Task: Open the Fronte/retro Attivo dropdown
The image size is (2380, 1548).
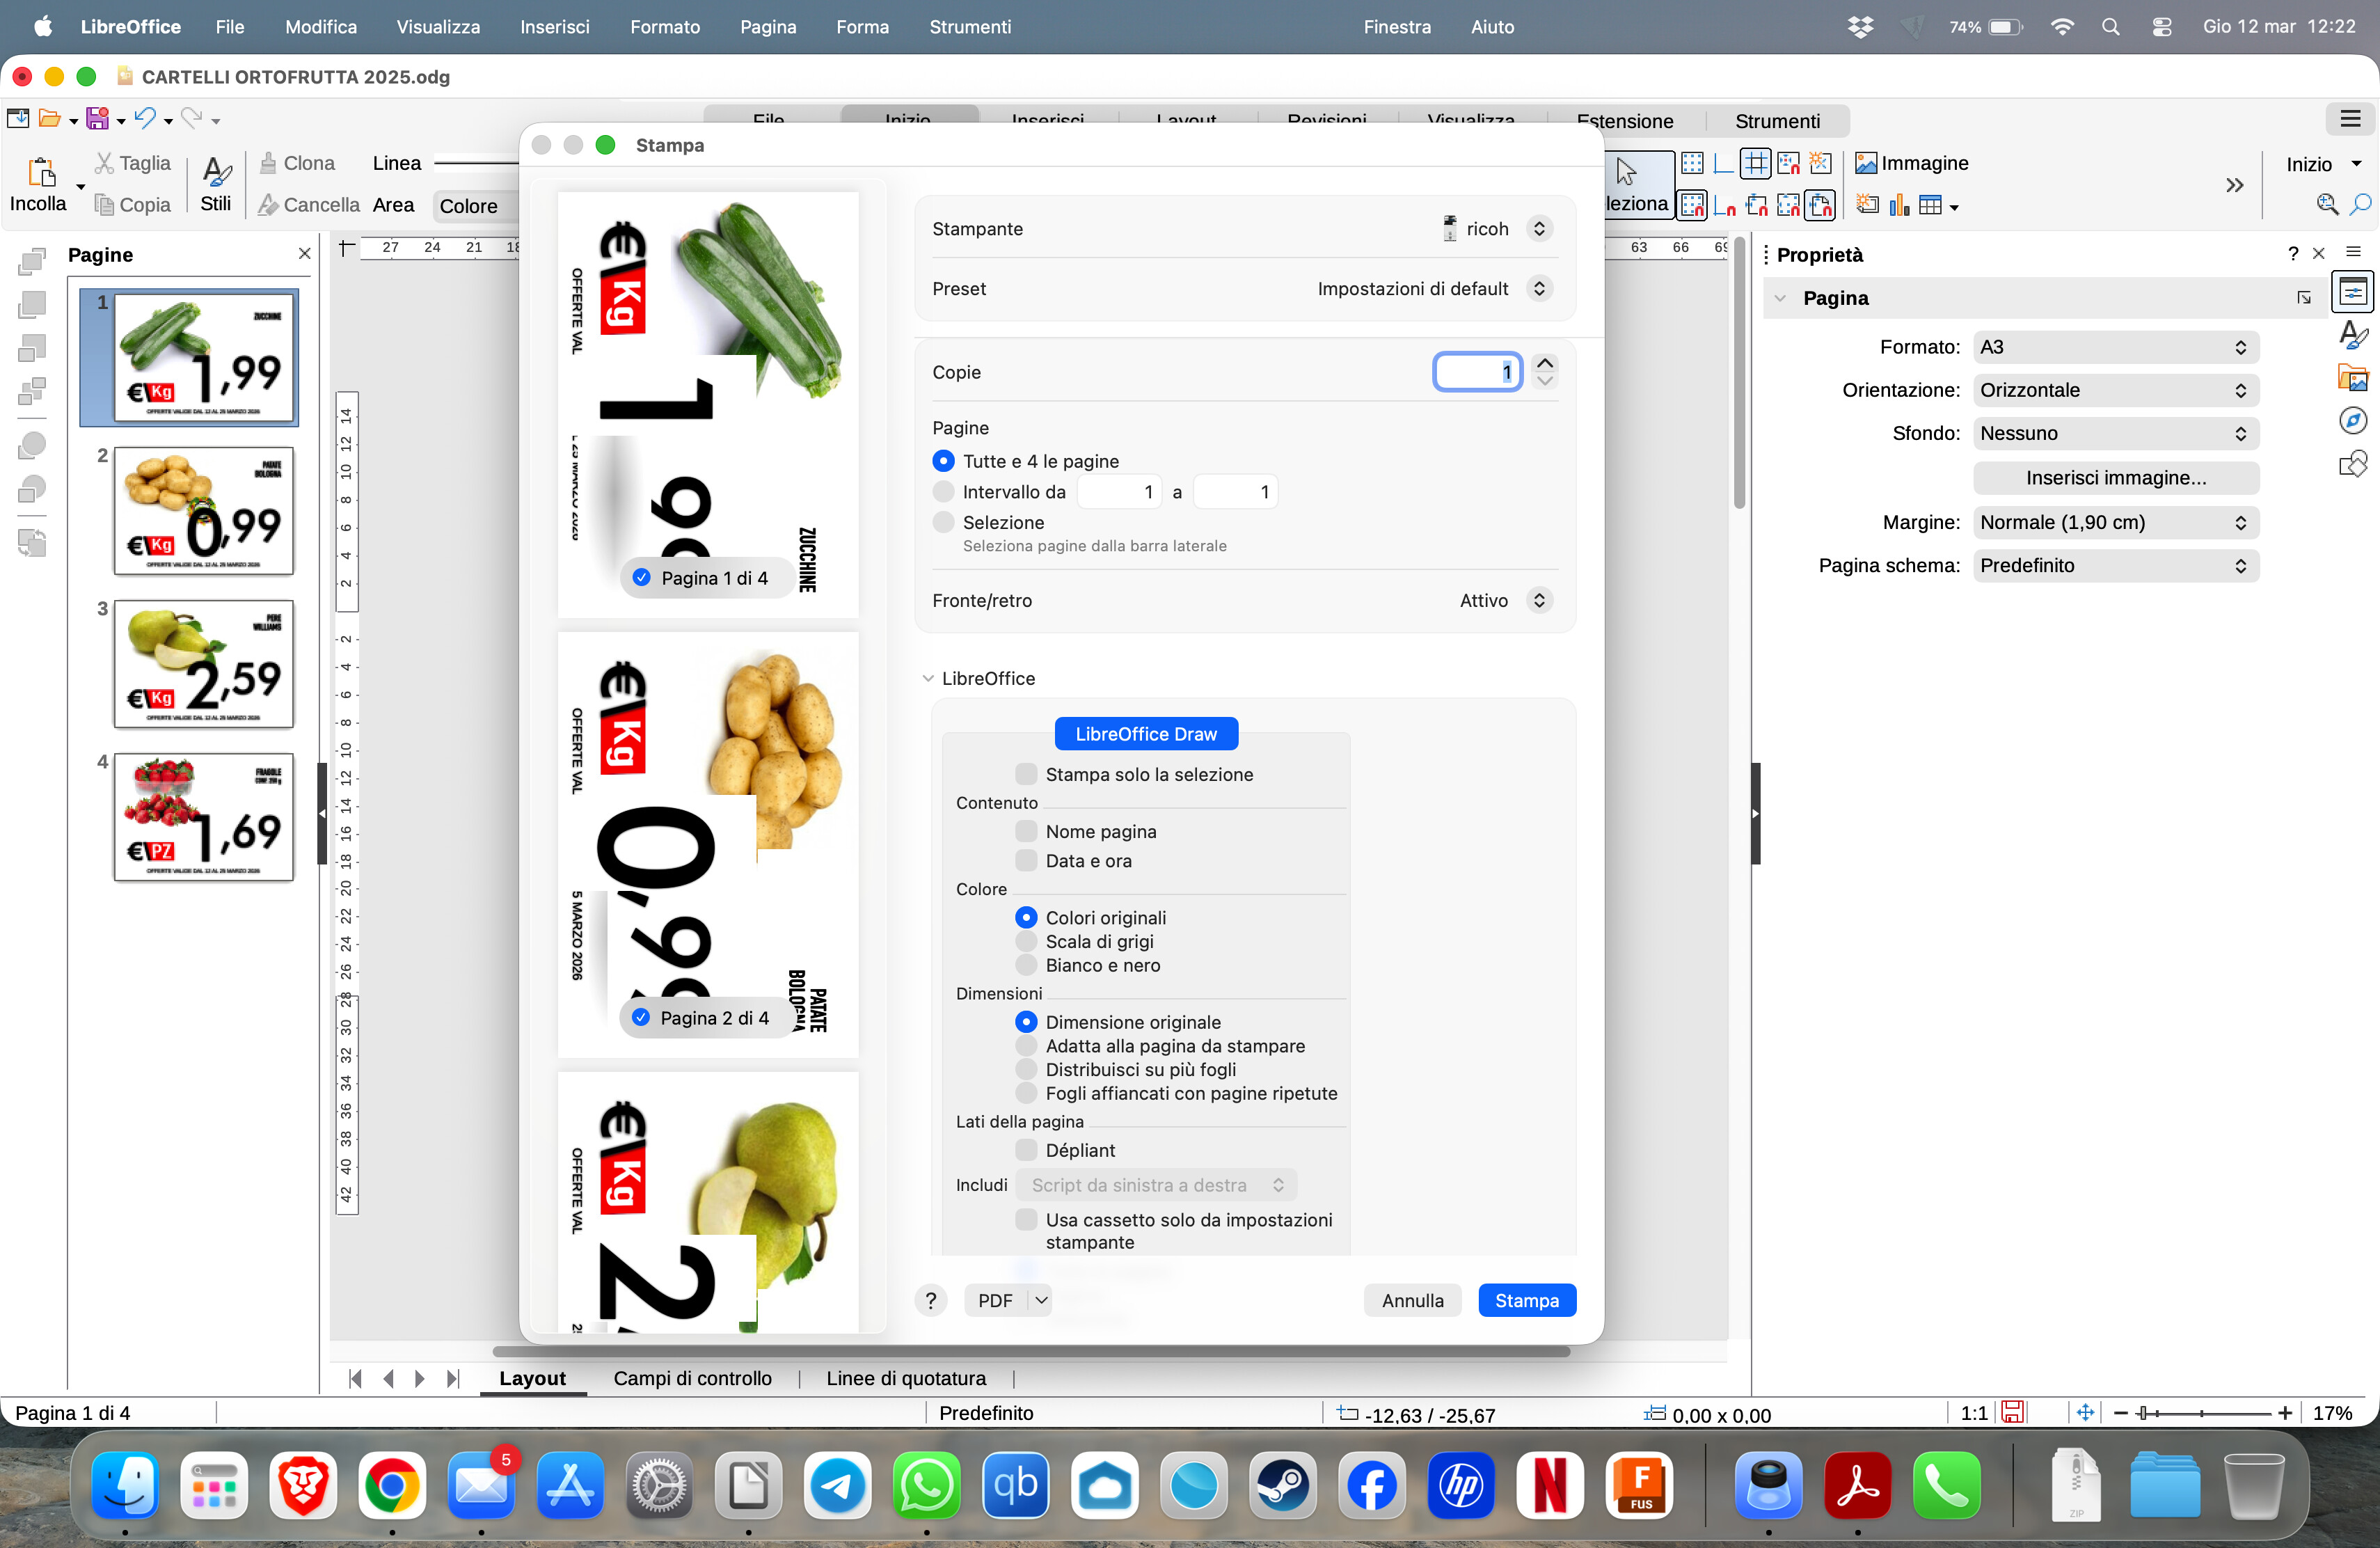Action: [x=1539, y=600]
